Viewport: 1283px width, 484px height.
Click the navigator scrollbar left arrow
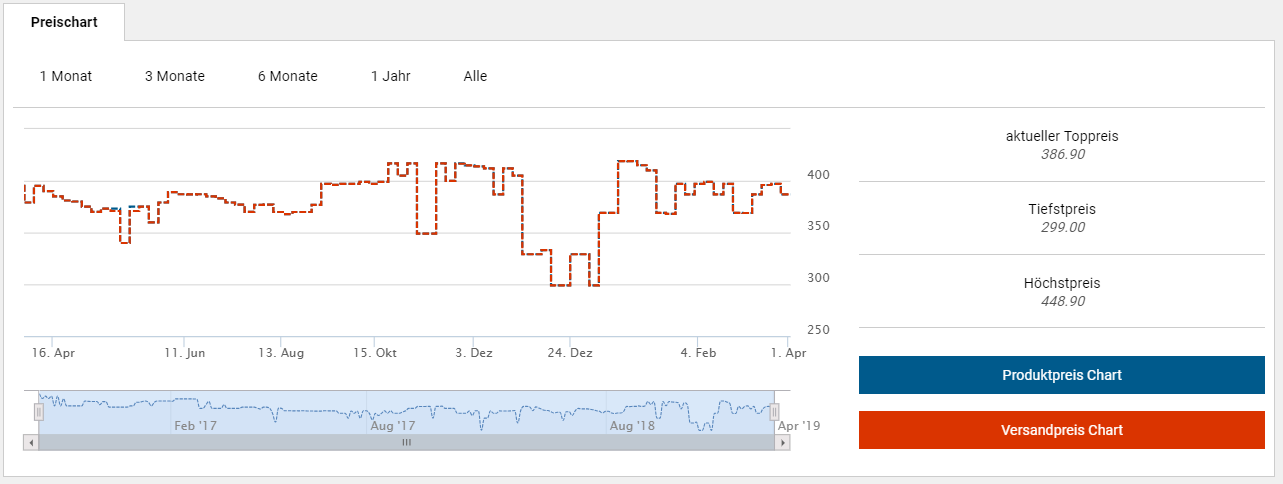point(31,441)
